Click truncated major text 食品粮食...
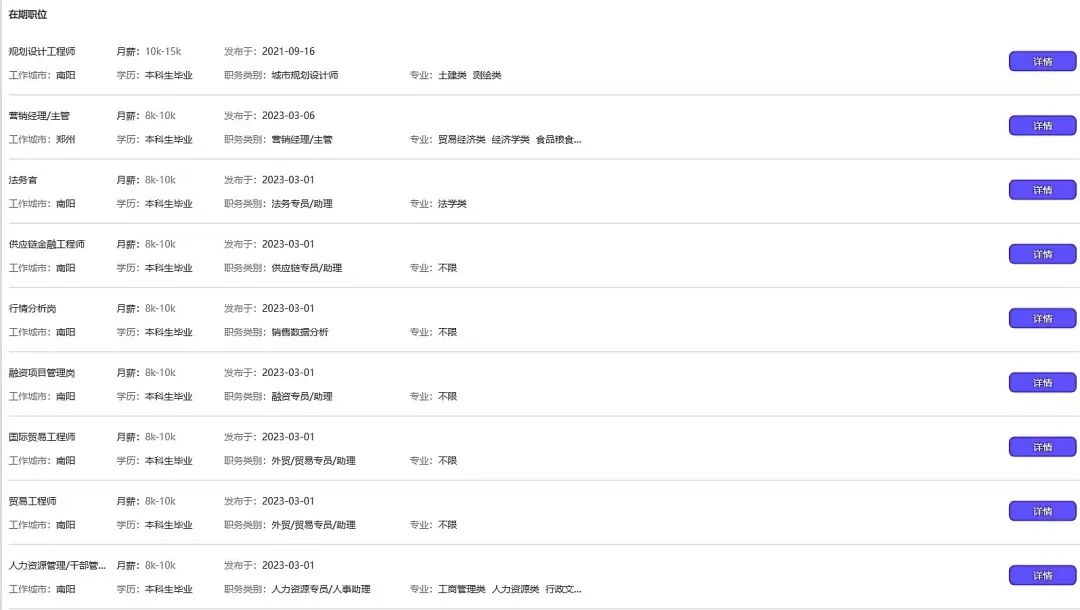 [x=558, y=140]
